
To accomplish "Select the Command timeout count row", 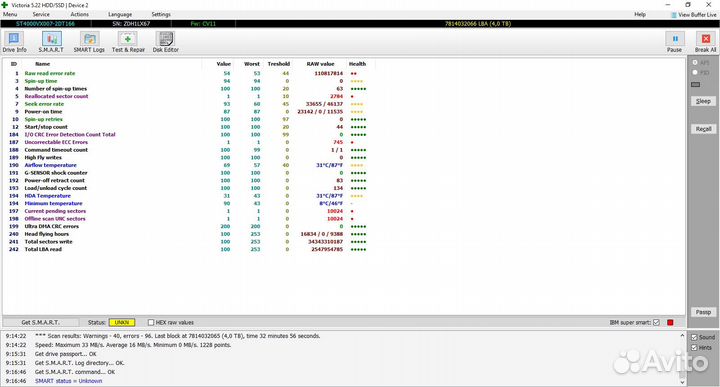I will pyautogui.click(x=188, y=150).
